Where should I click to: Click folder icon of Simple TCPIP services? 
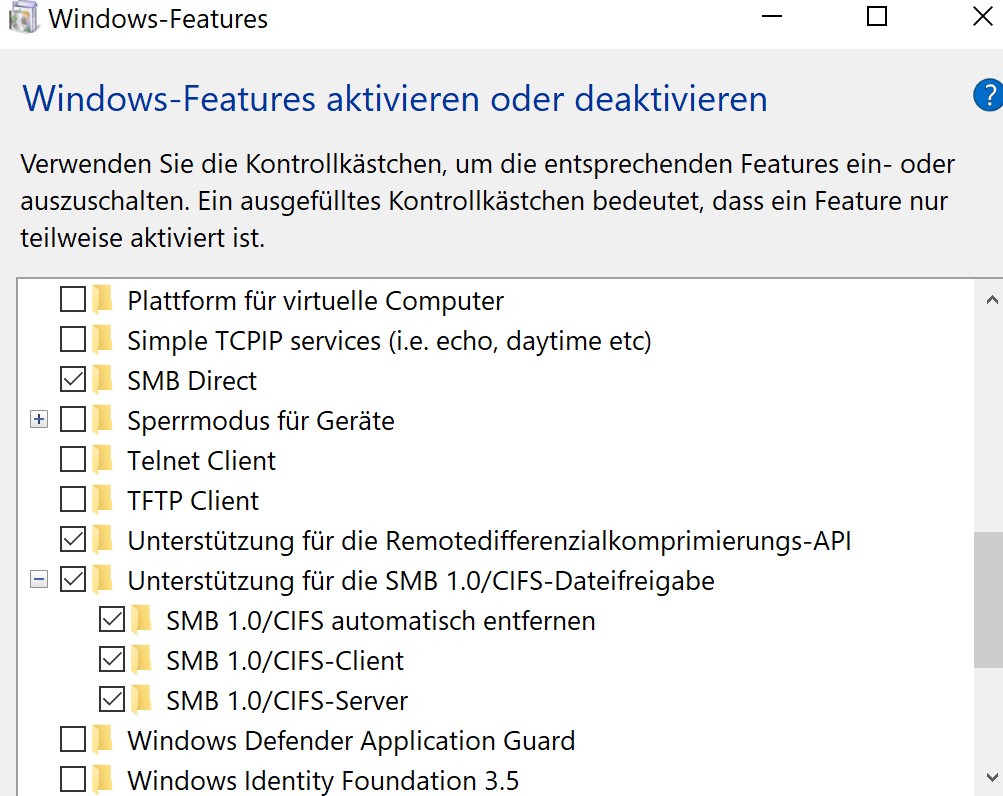point(102,338)
